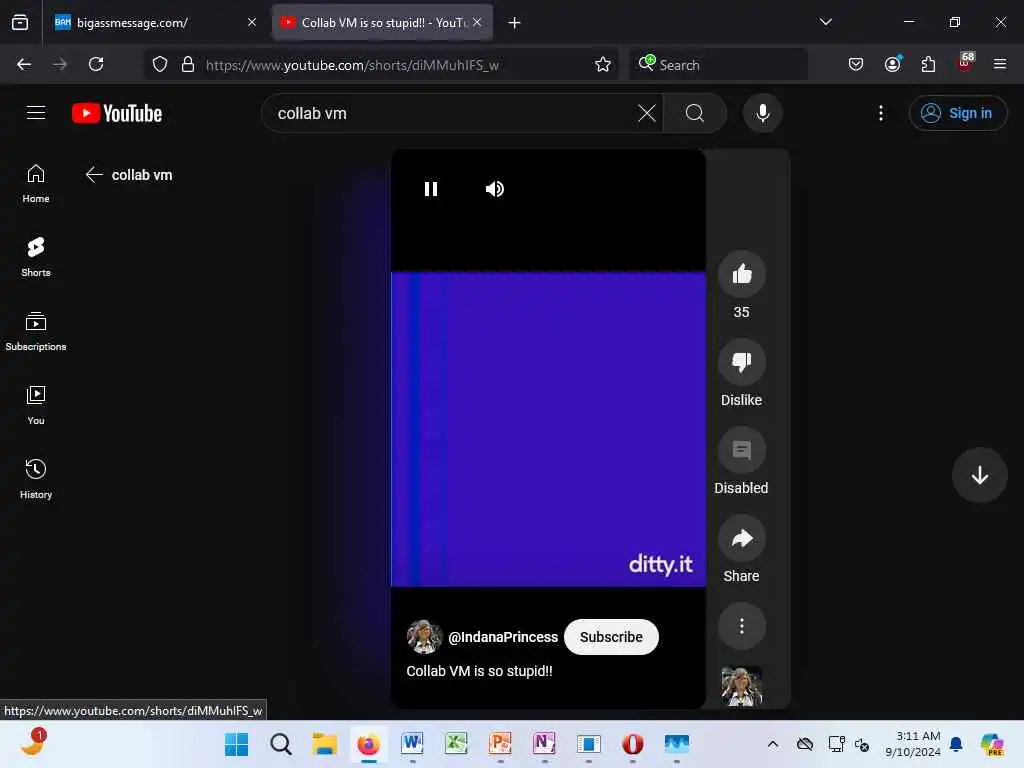Open clock showing 3:11 AM

pyautogui.click(x=912, y=744)
